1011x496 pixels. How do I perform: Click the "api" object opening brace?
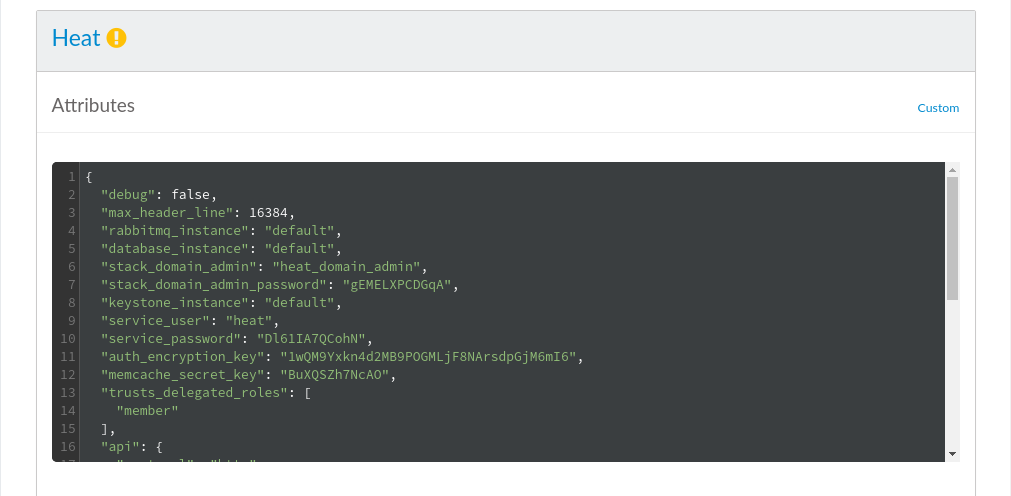(x=159, y=447)
